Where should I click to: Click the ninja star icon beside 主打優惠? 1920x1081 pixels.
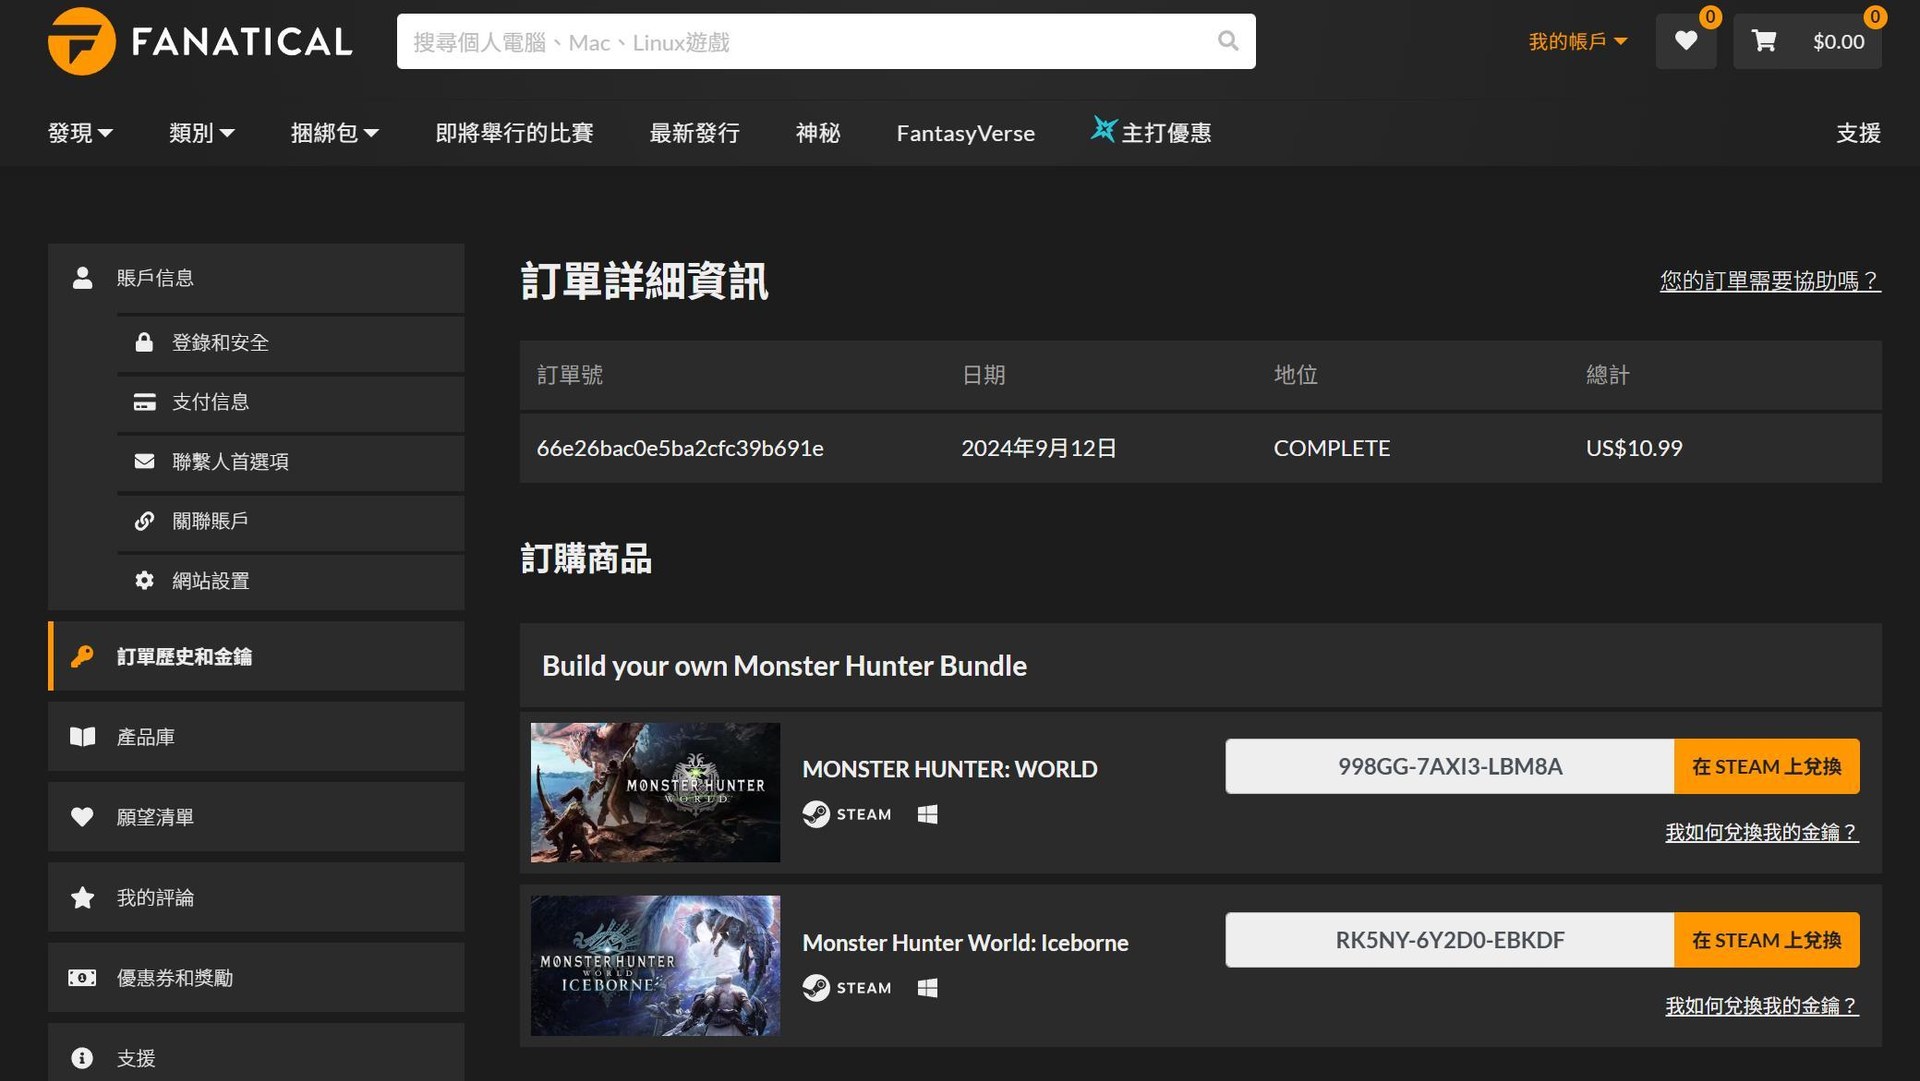(1104, 131)
